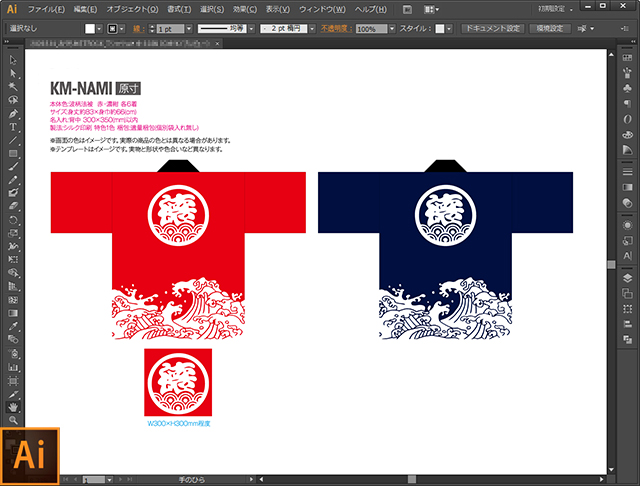Open the workspace switcher 初期設定 dropdown
The height and width of the screenshot is (486, 640).
[583, 9]
